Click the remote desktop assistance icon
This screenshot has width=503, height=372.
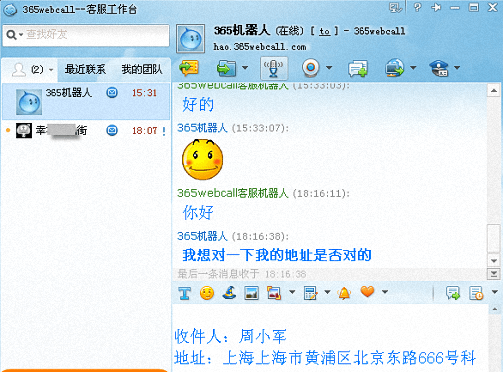395,68
